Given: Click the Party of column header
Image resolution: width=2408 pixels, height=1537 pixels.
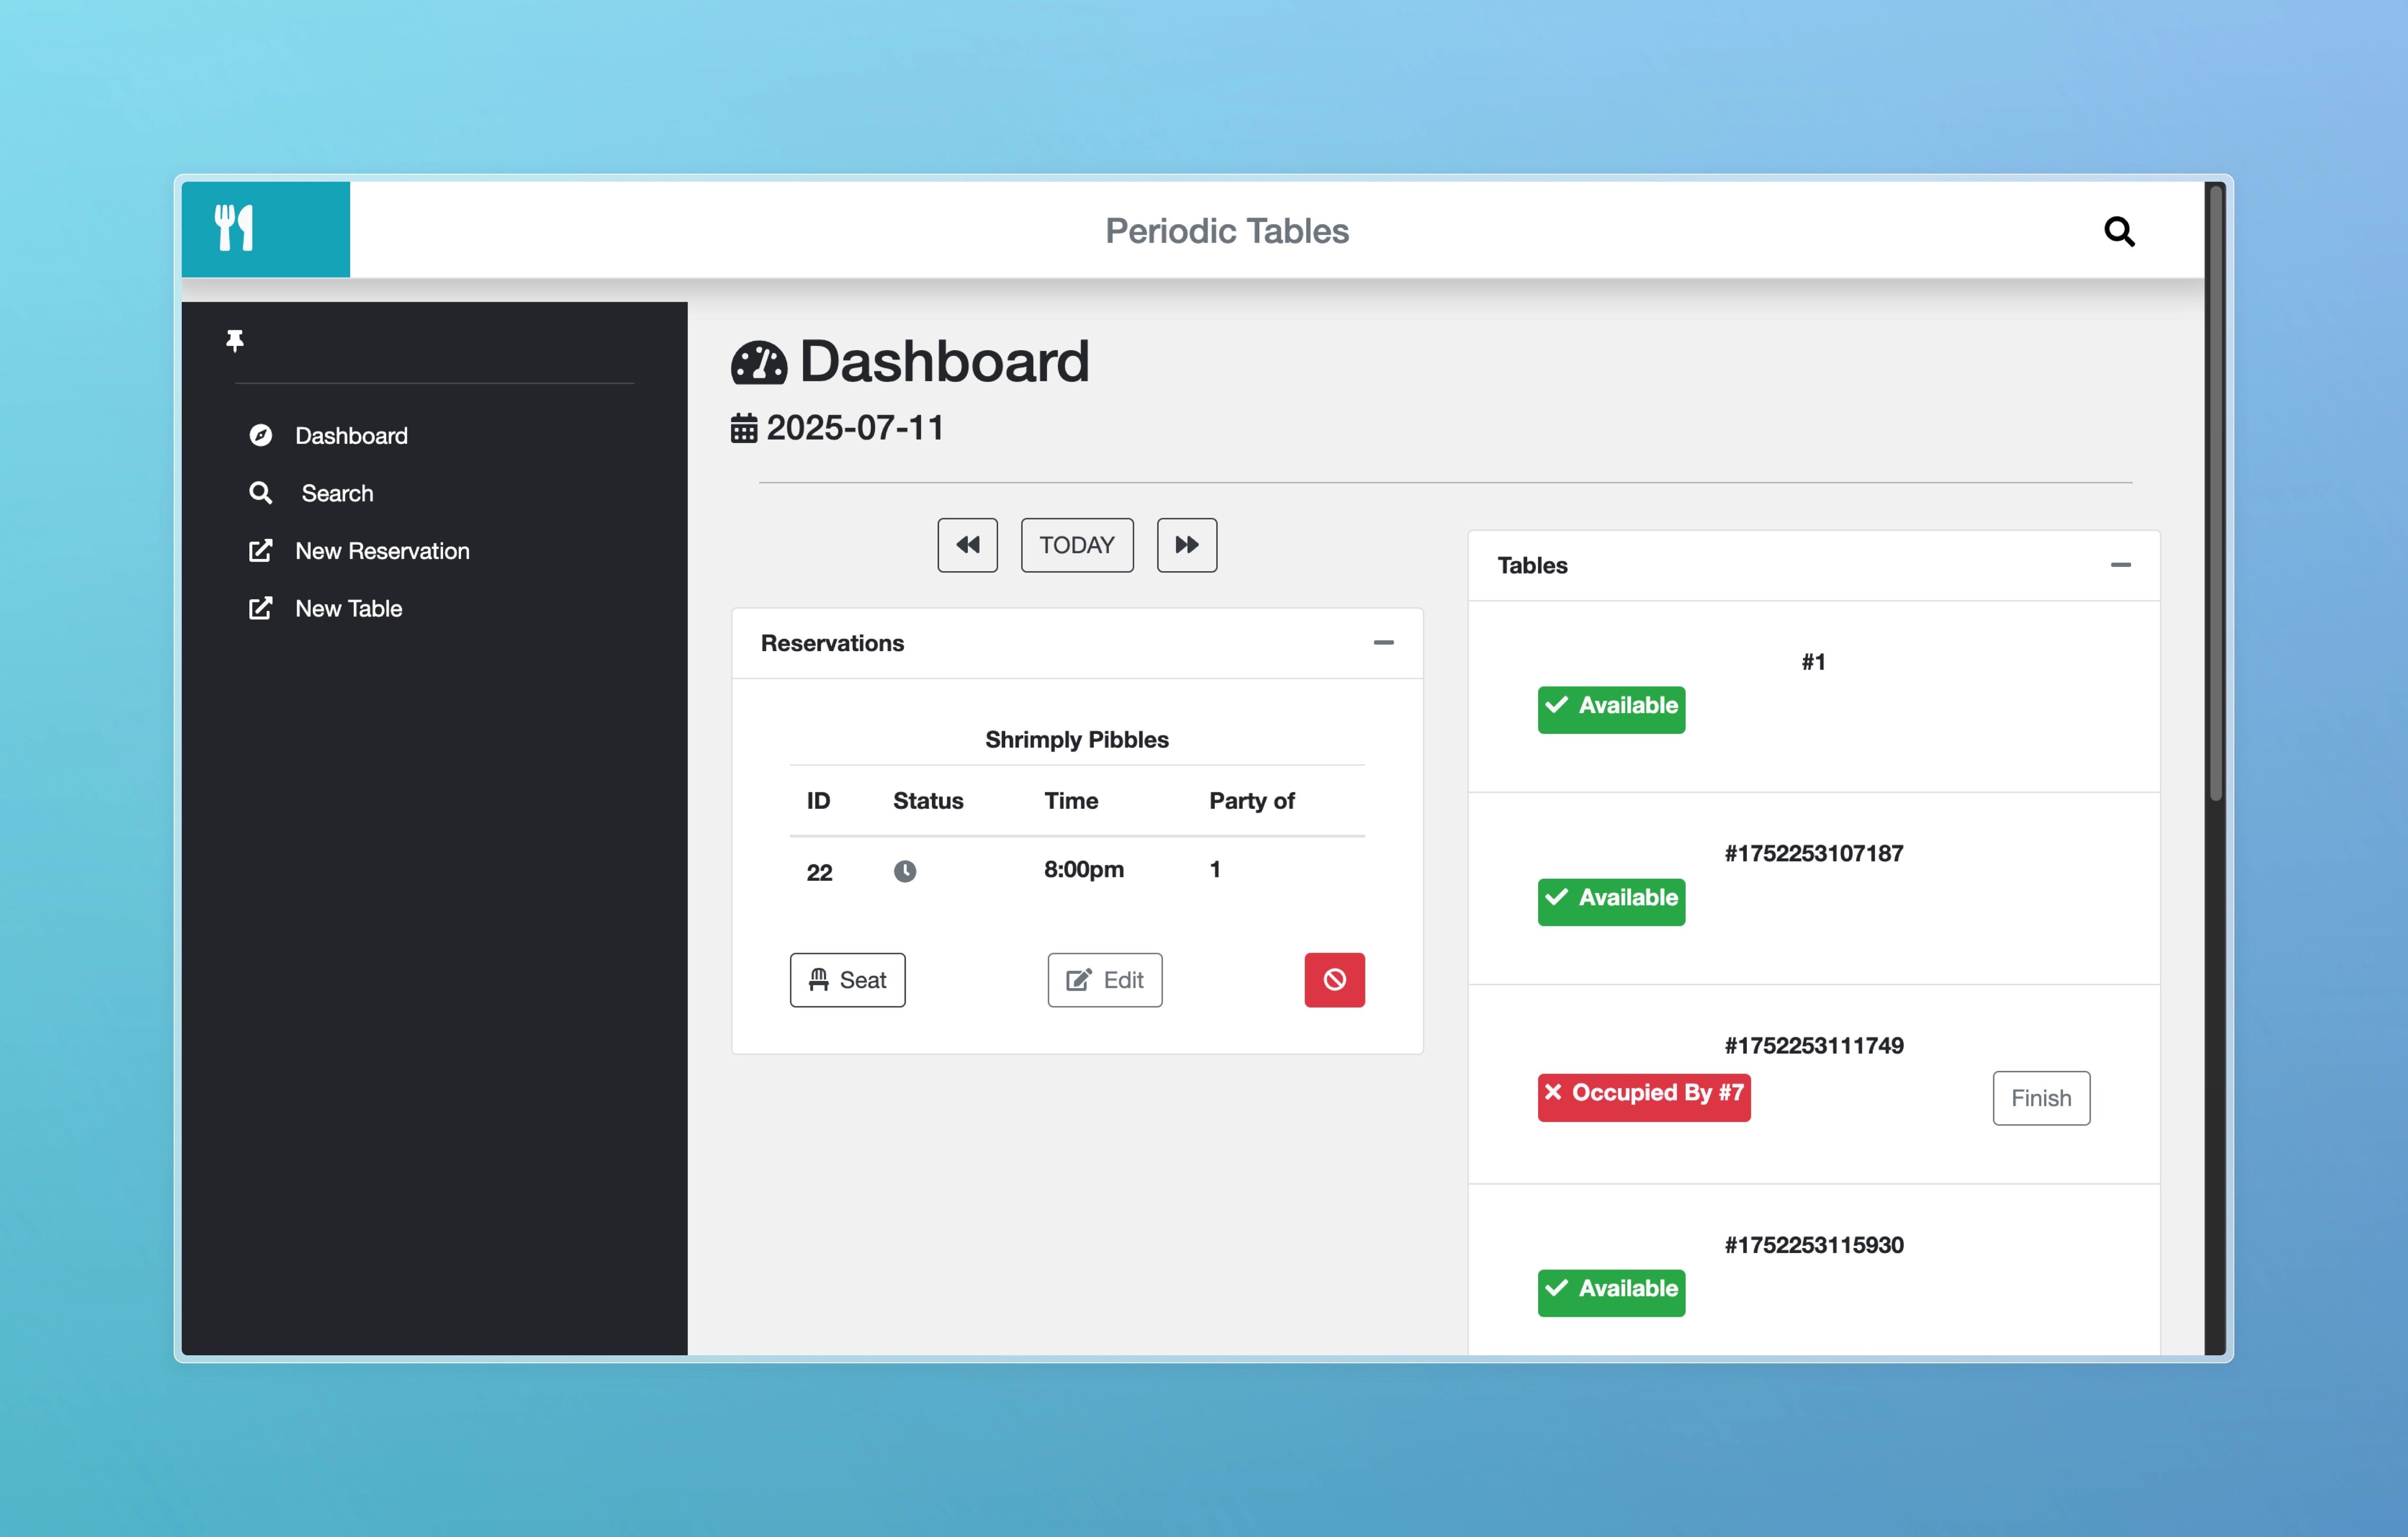Looking at the screenshot, I should click(1251, 800).
